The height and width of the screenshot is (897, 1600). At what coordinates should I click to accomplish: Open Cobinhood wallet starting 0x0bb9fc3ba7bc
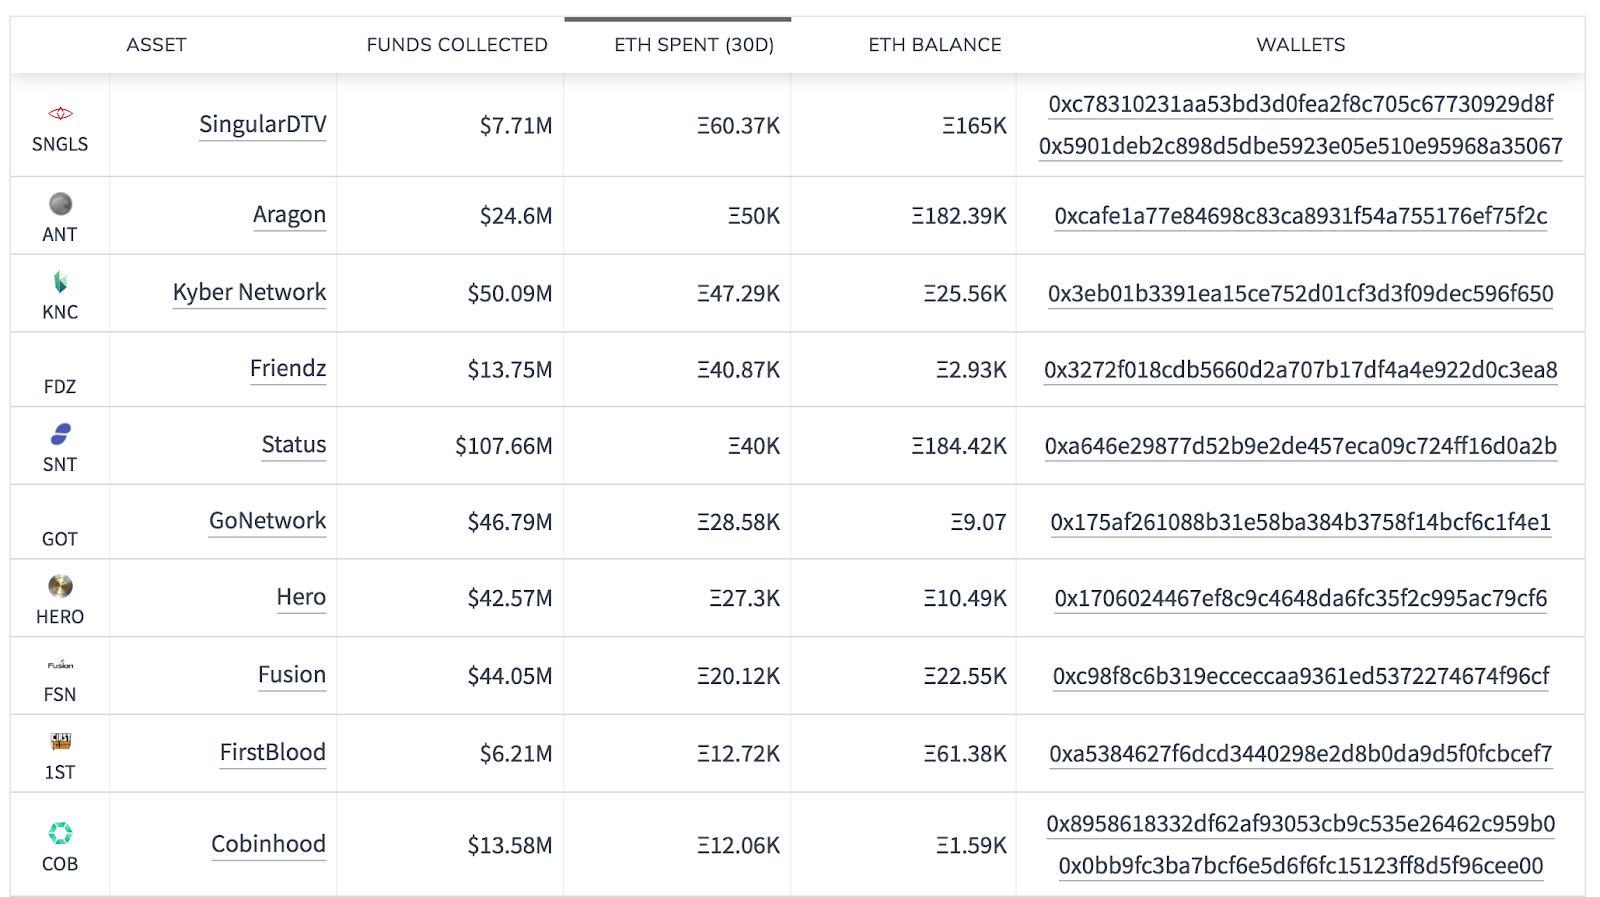click(1301, 866)
